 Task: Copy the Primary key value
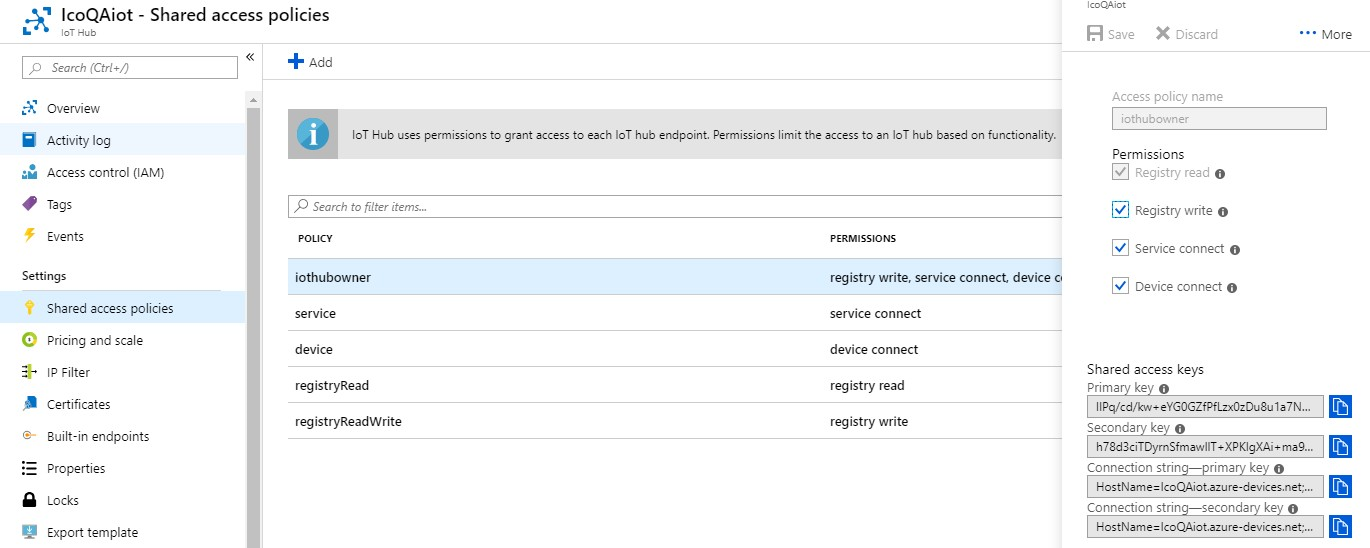(1340, 406)
